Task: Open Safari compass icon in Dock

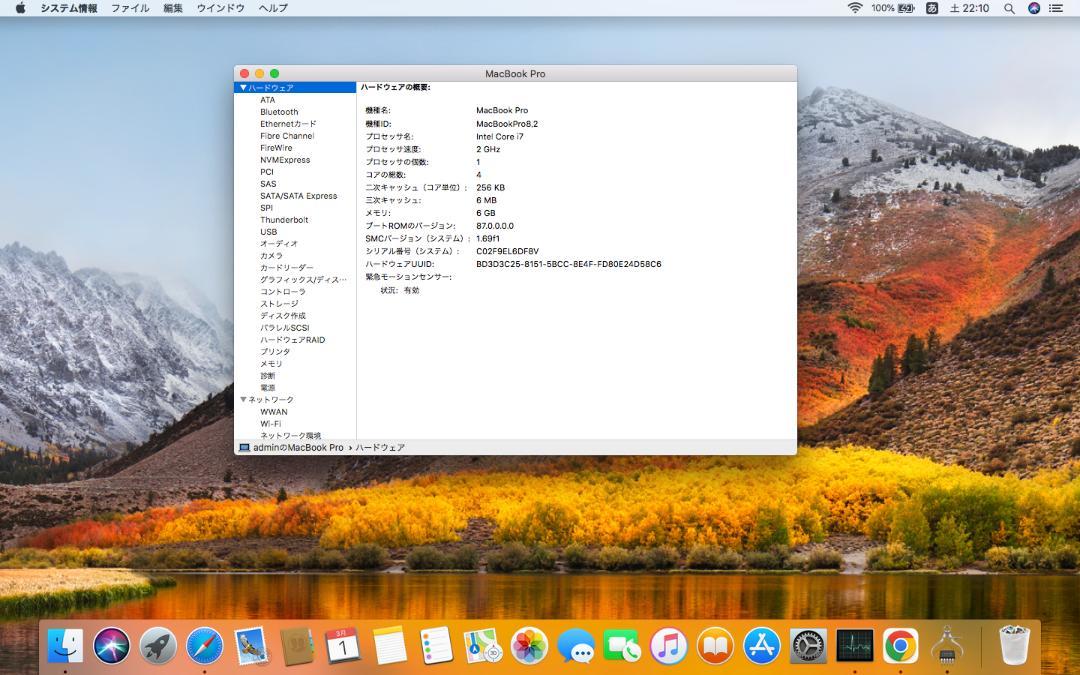Action: [205, 647]
